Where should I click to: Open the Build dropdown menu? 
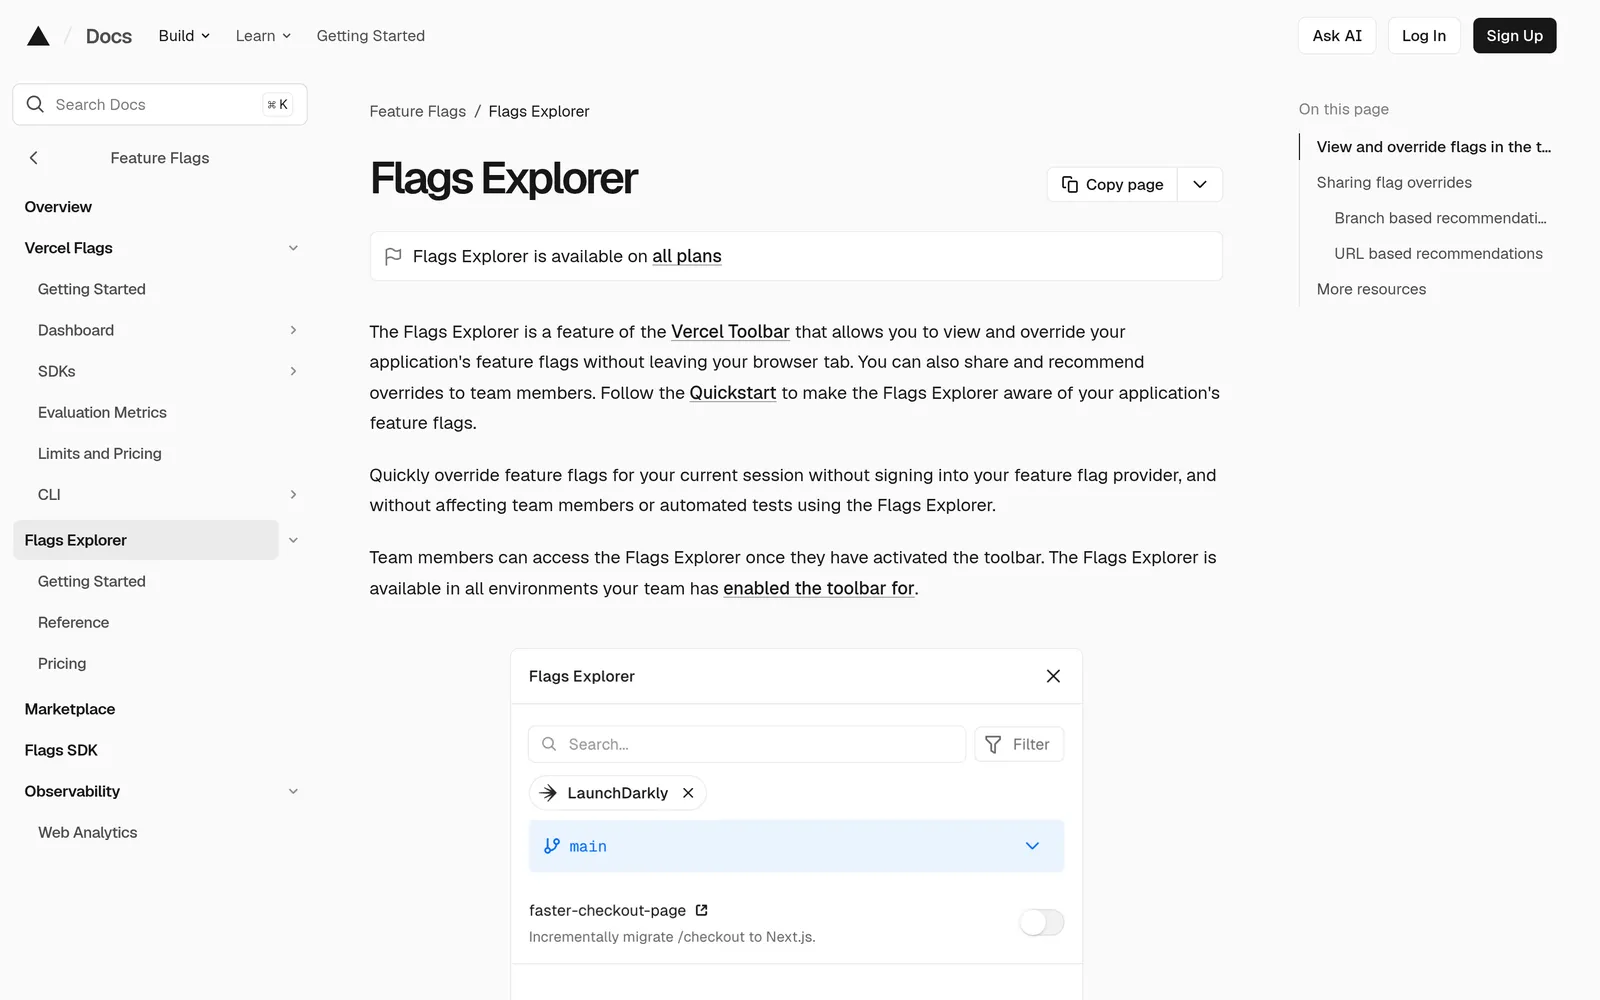(184, 36)
